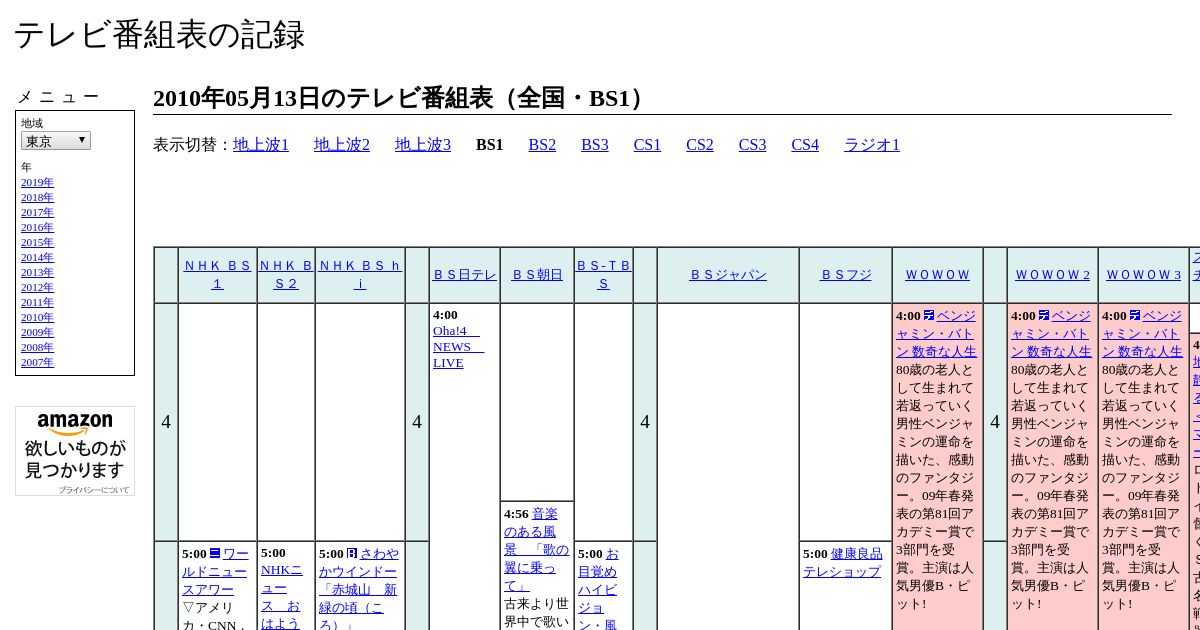Open the 2010年 archive link

point(37,317)
